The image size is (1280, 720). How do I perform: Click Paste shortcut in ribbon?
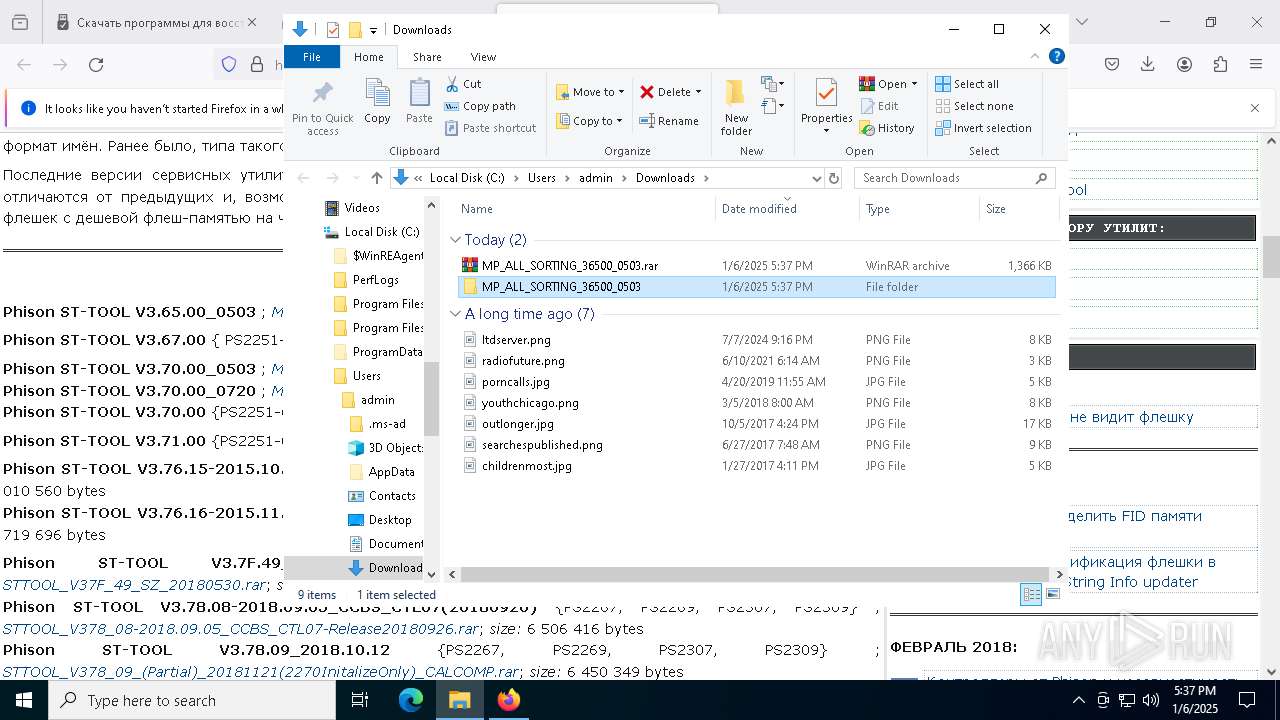(490, 128)
